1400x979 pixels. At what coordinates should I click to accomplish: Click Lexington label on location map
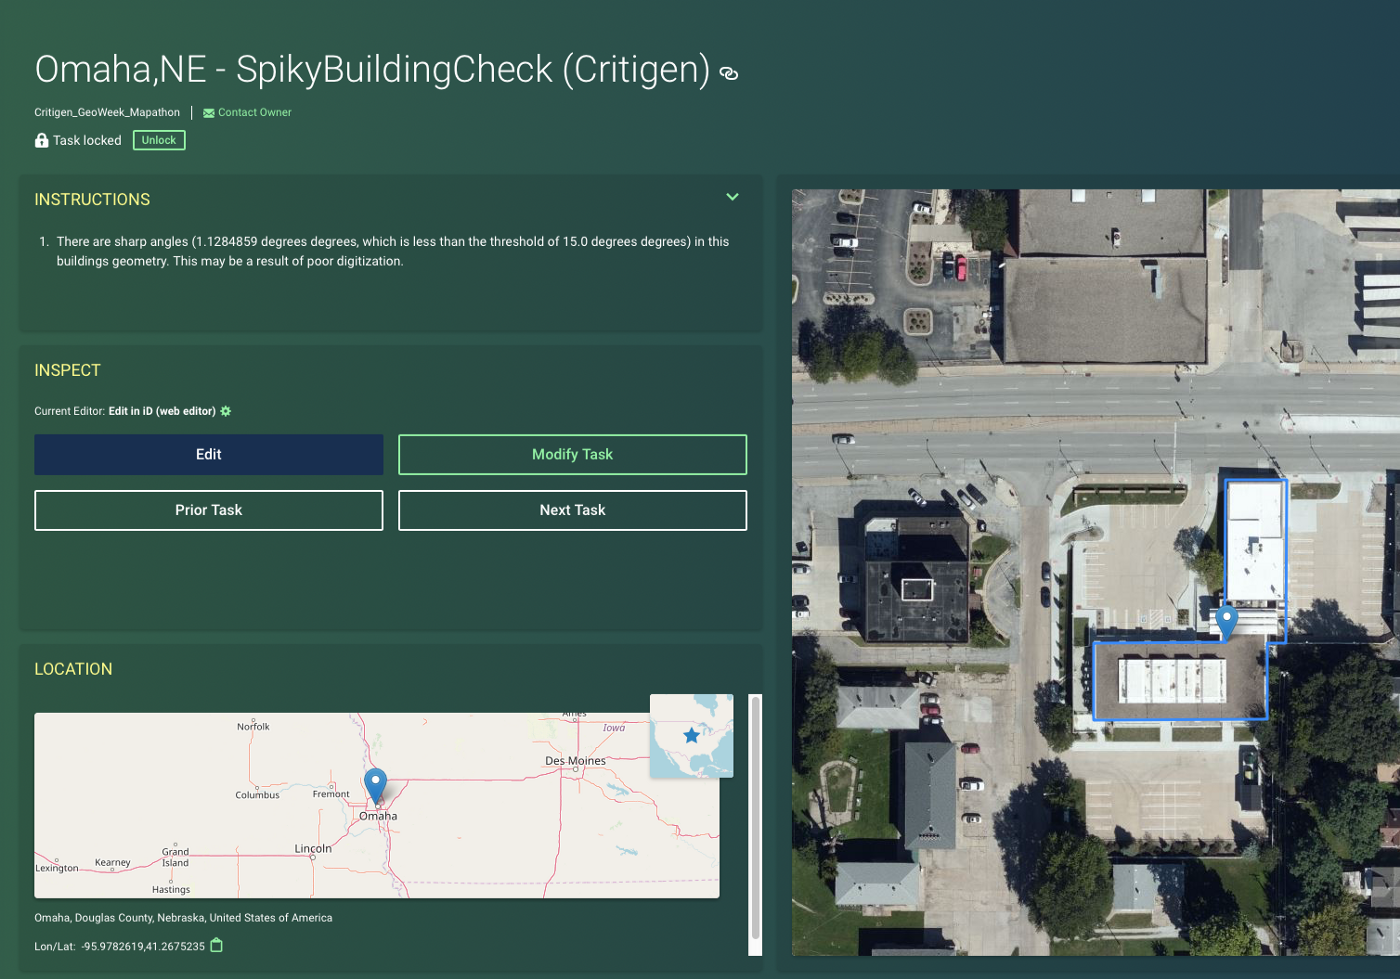(x=56, y=868)
